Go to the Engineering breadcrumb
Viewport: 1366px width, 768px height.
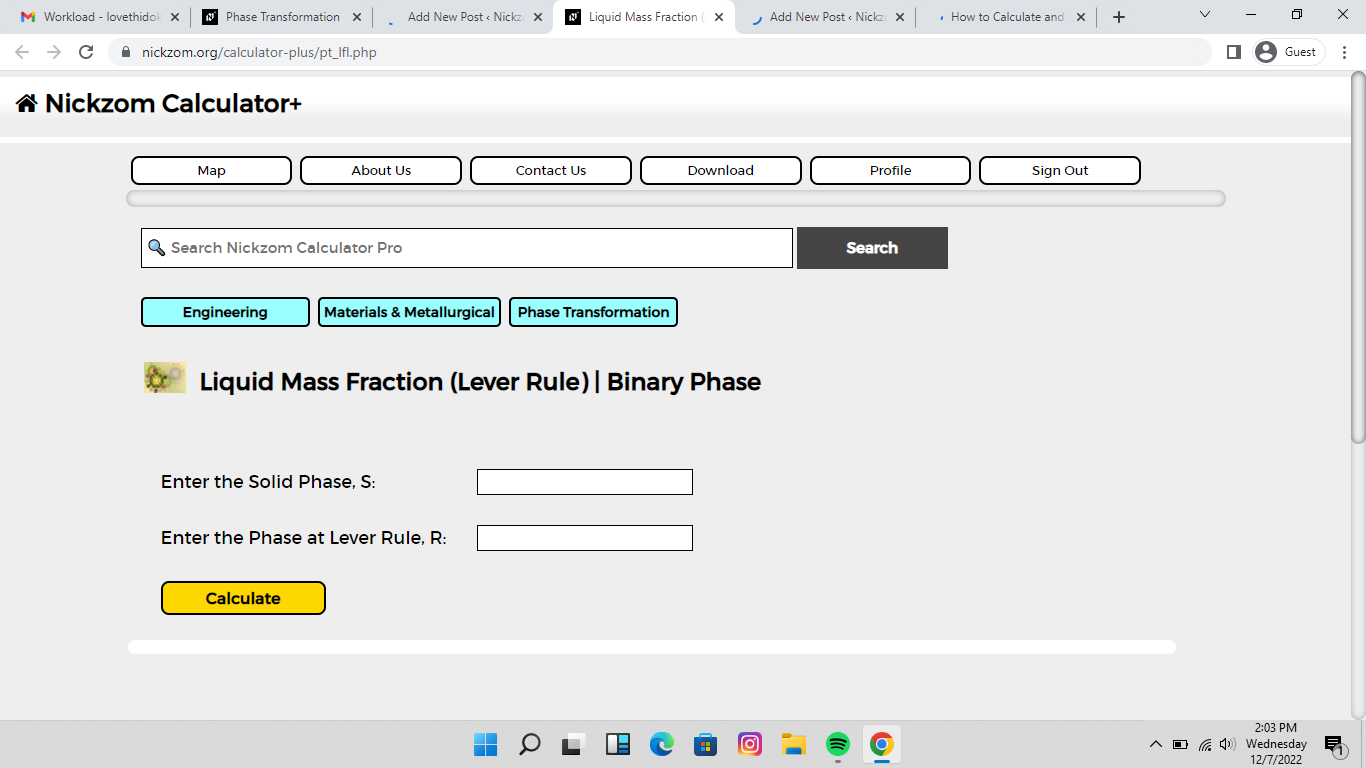[225, 312]
